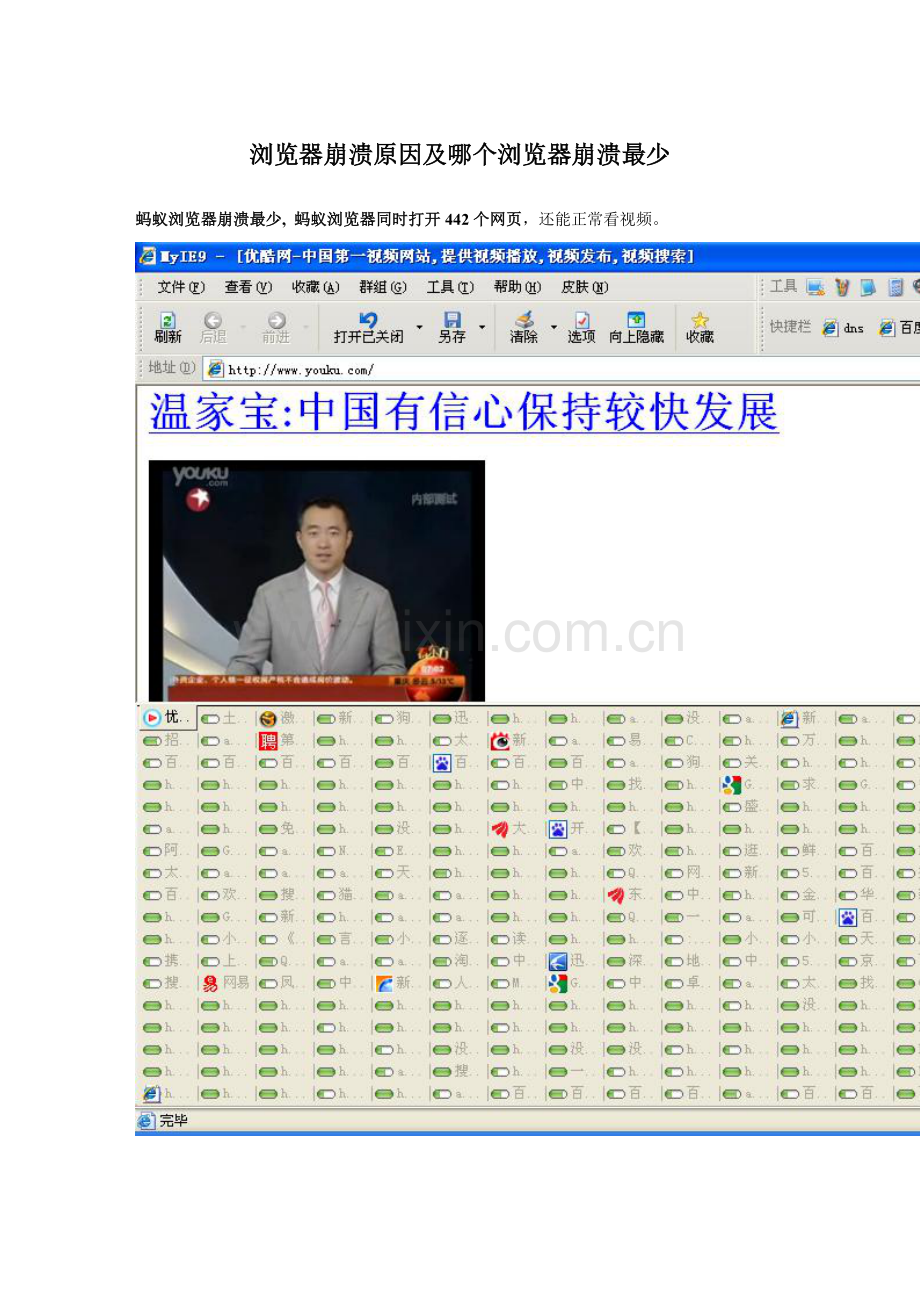Click the 完毕 status bar text
The height and width of the screenshot is (1302, 920).
(x=174, y=1121)
